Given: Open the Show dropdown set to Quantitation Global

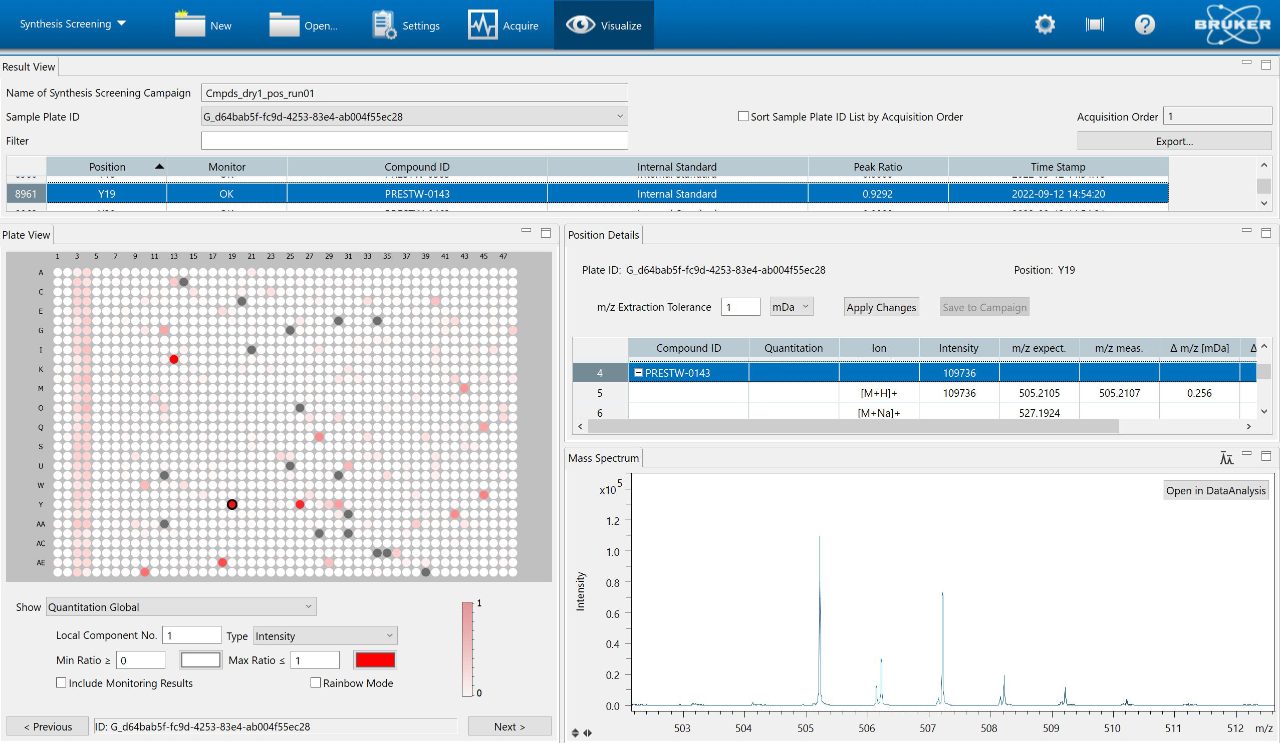Looking at the screenshot, I should (x=305, y=606).
